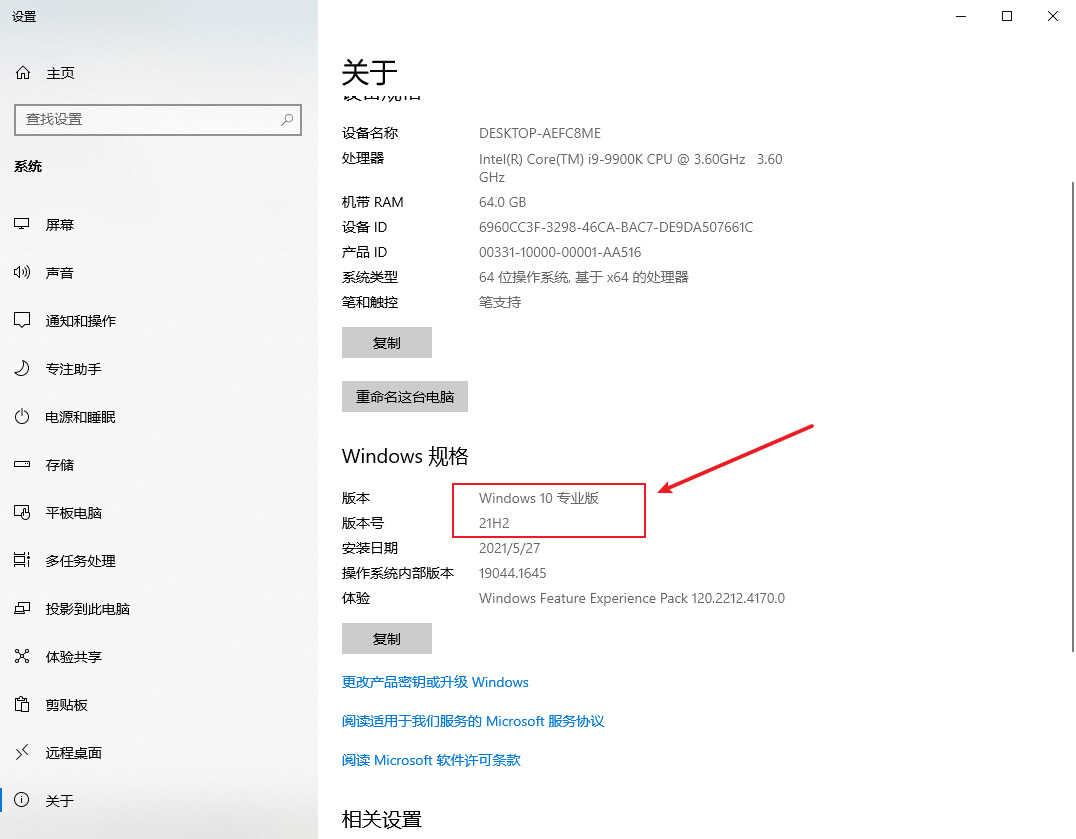Click the search magnifier icon in settings box
Viewport: 1076px width, 839px height.
(x=287, y=119)
